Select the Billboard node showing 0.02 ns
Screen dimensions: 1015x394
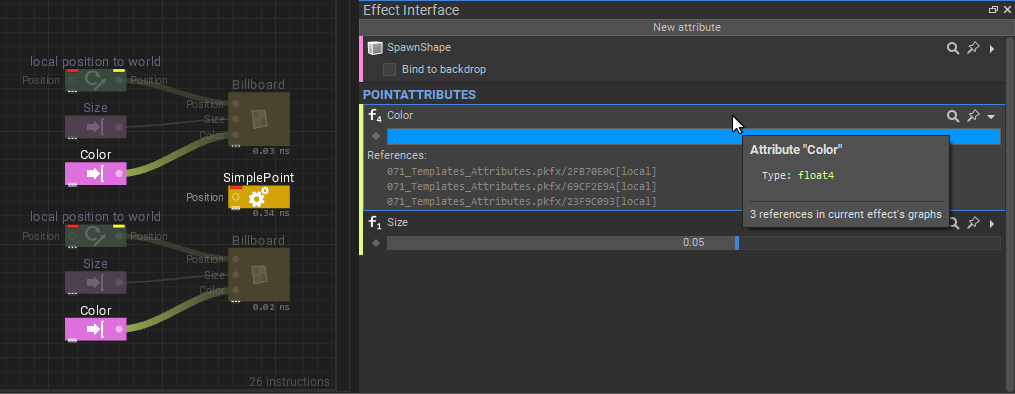[x=259, y=274]
